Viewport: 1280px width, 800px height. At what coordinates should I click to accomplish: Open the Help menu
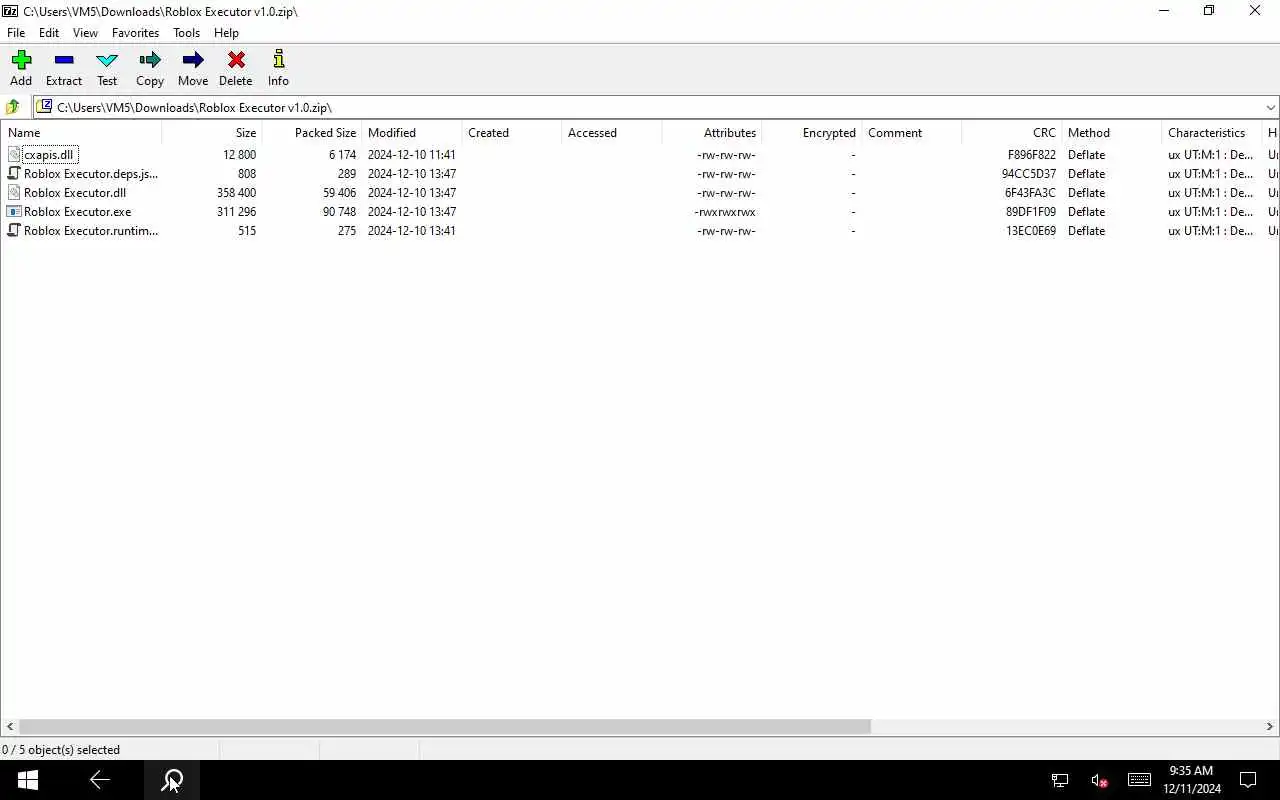(226, 33)
